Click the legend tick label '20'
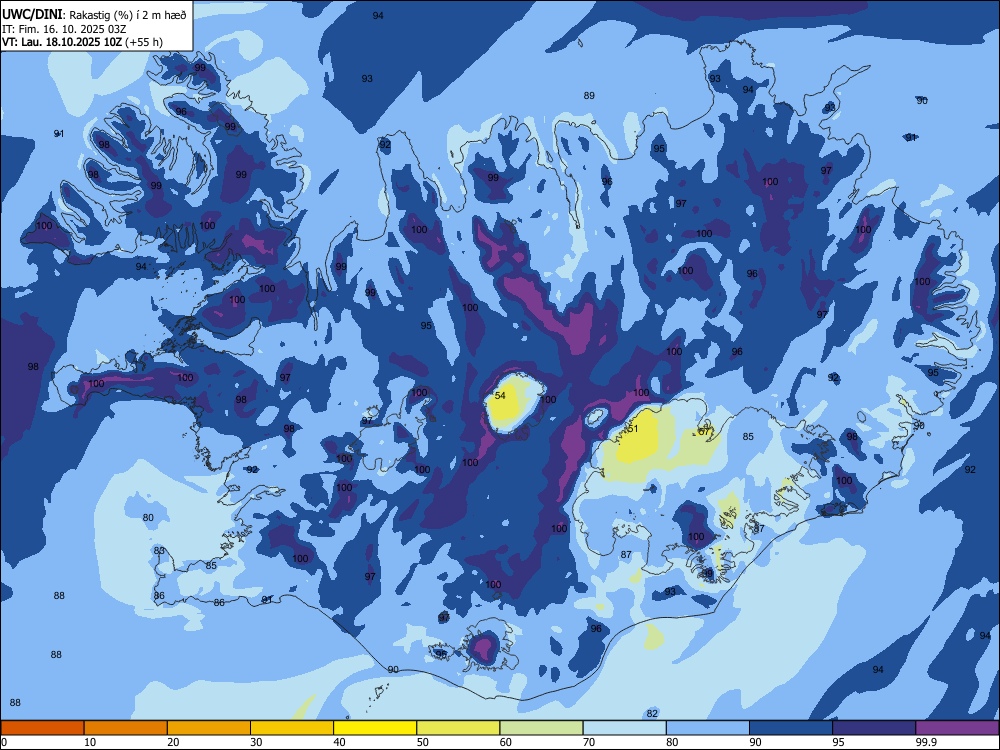 [173, 742]
